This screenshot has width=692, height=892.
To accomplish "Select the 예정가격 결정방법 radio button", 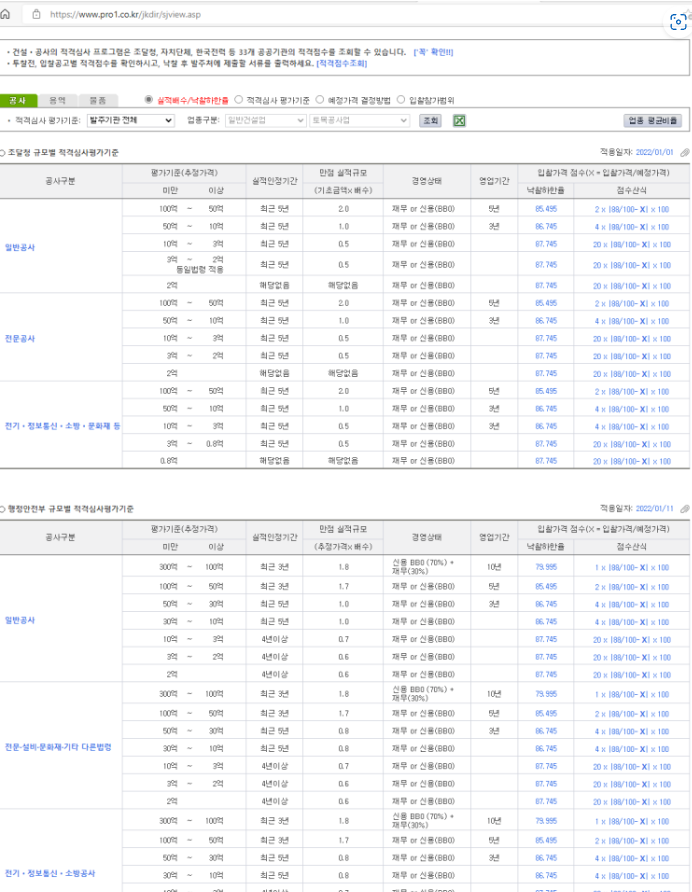I will (x=320, y=100).
